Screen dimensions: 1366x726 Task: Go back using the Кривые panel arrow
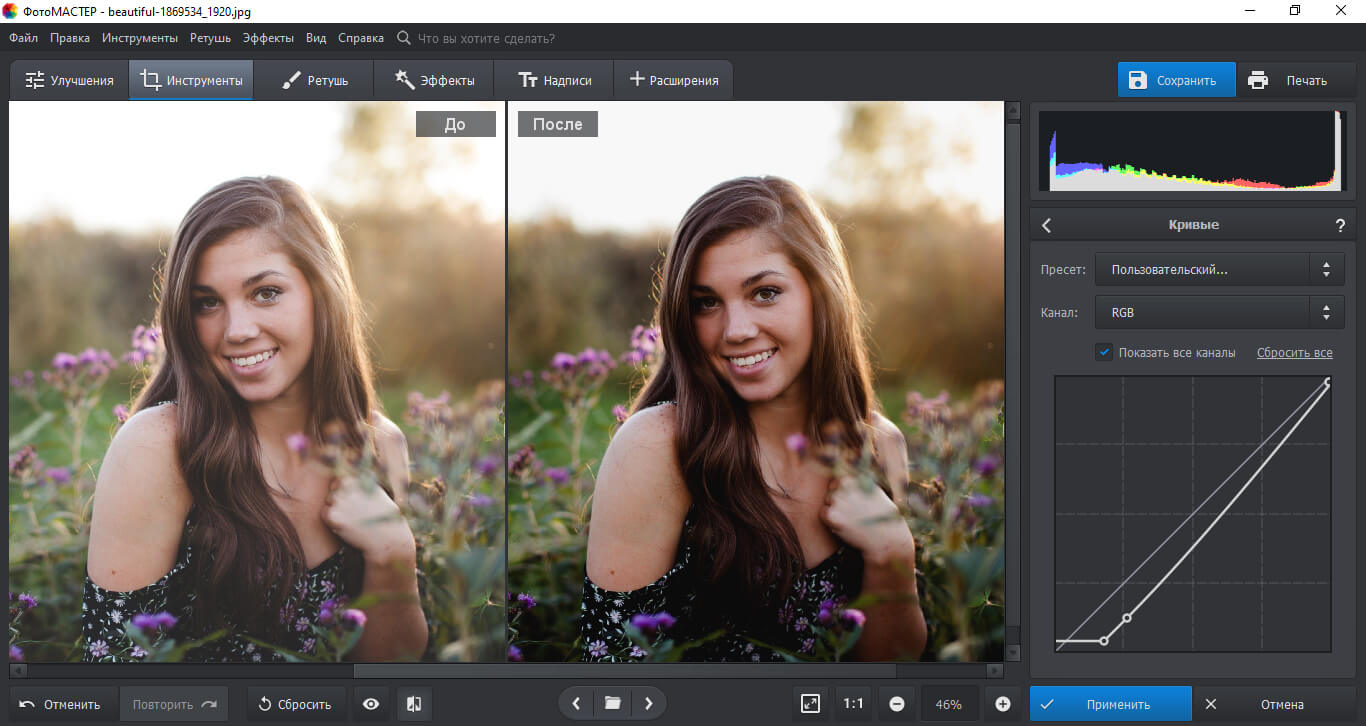point(1047,226)
